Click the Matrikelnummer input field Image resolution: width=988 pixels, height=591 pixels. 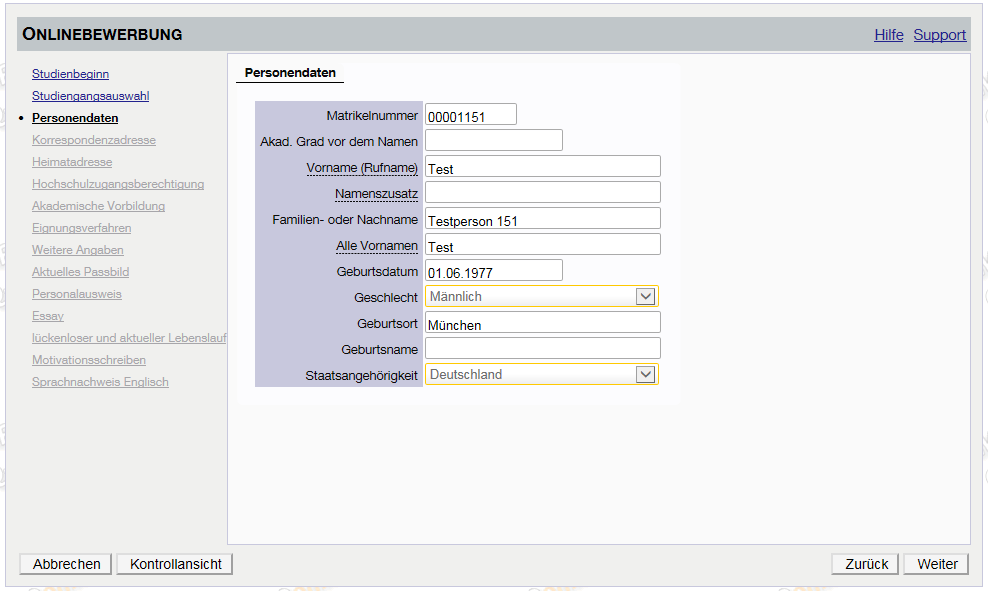point(470,115)
